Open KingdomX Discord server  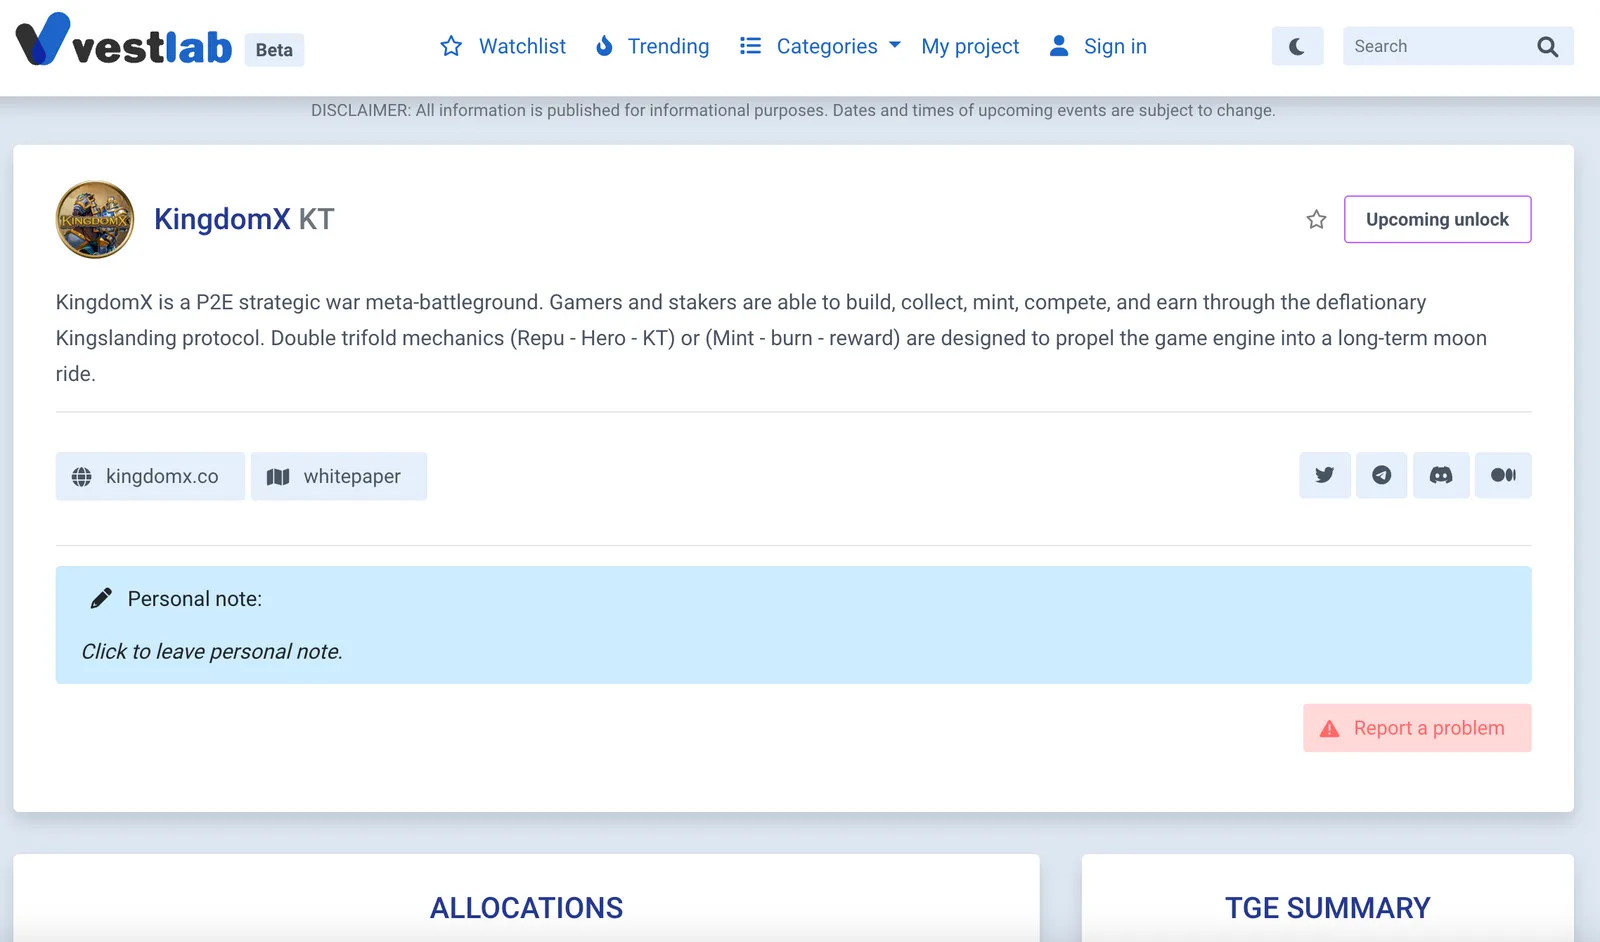click(1441, 475)
